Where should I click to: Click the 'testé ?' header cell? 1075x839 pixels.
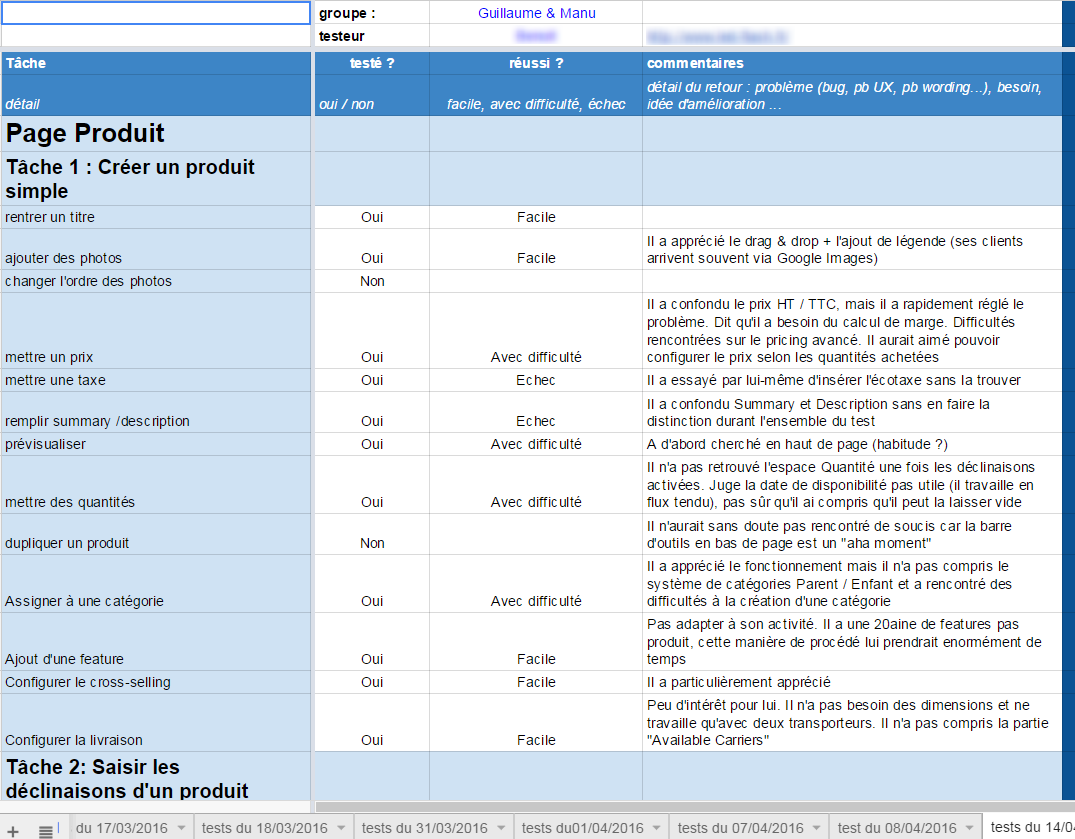(372, 63)
